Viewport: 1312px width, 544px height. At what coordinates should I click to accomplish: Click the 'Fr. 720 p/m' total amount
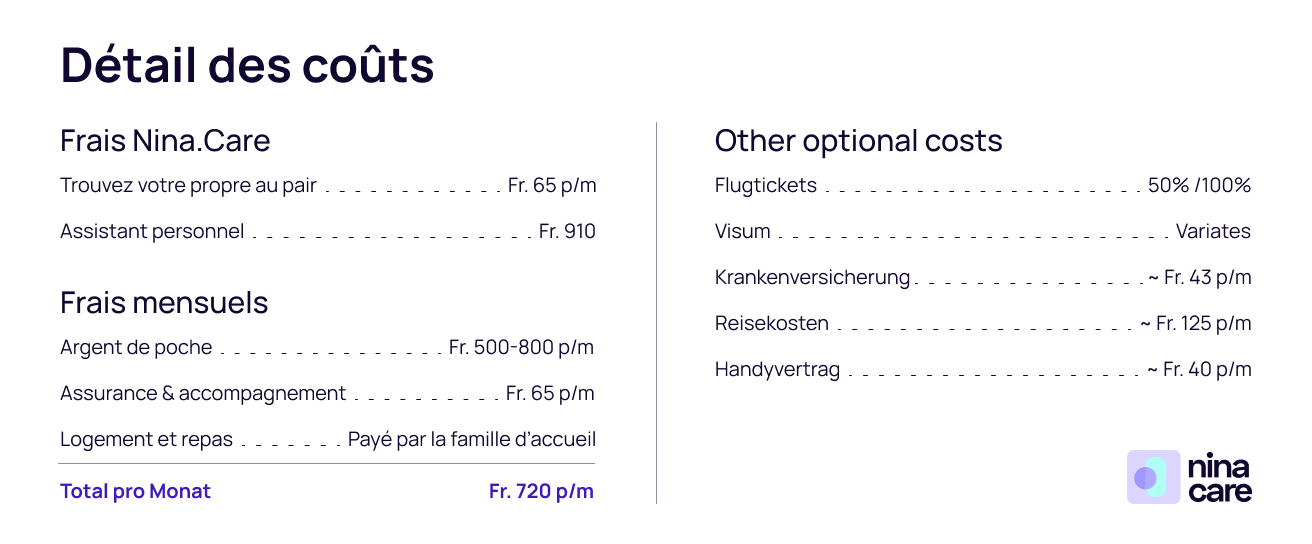click(541, 491)
